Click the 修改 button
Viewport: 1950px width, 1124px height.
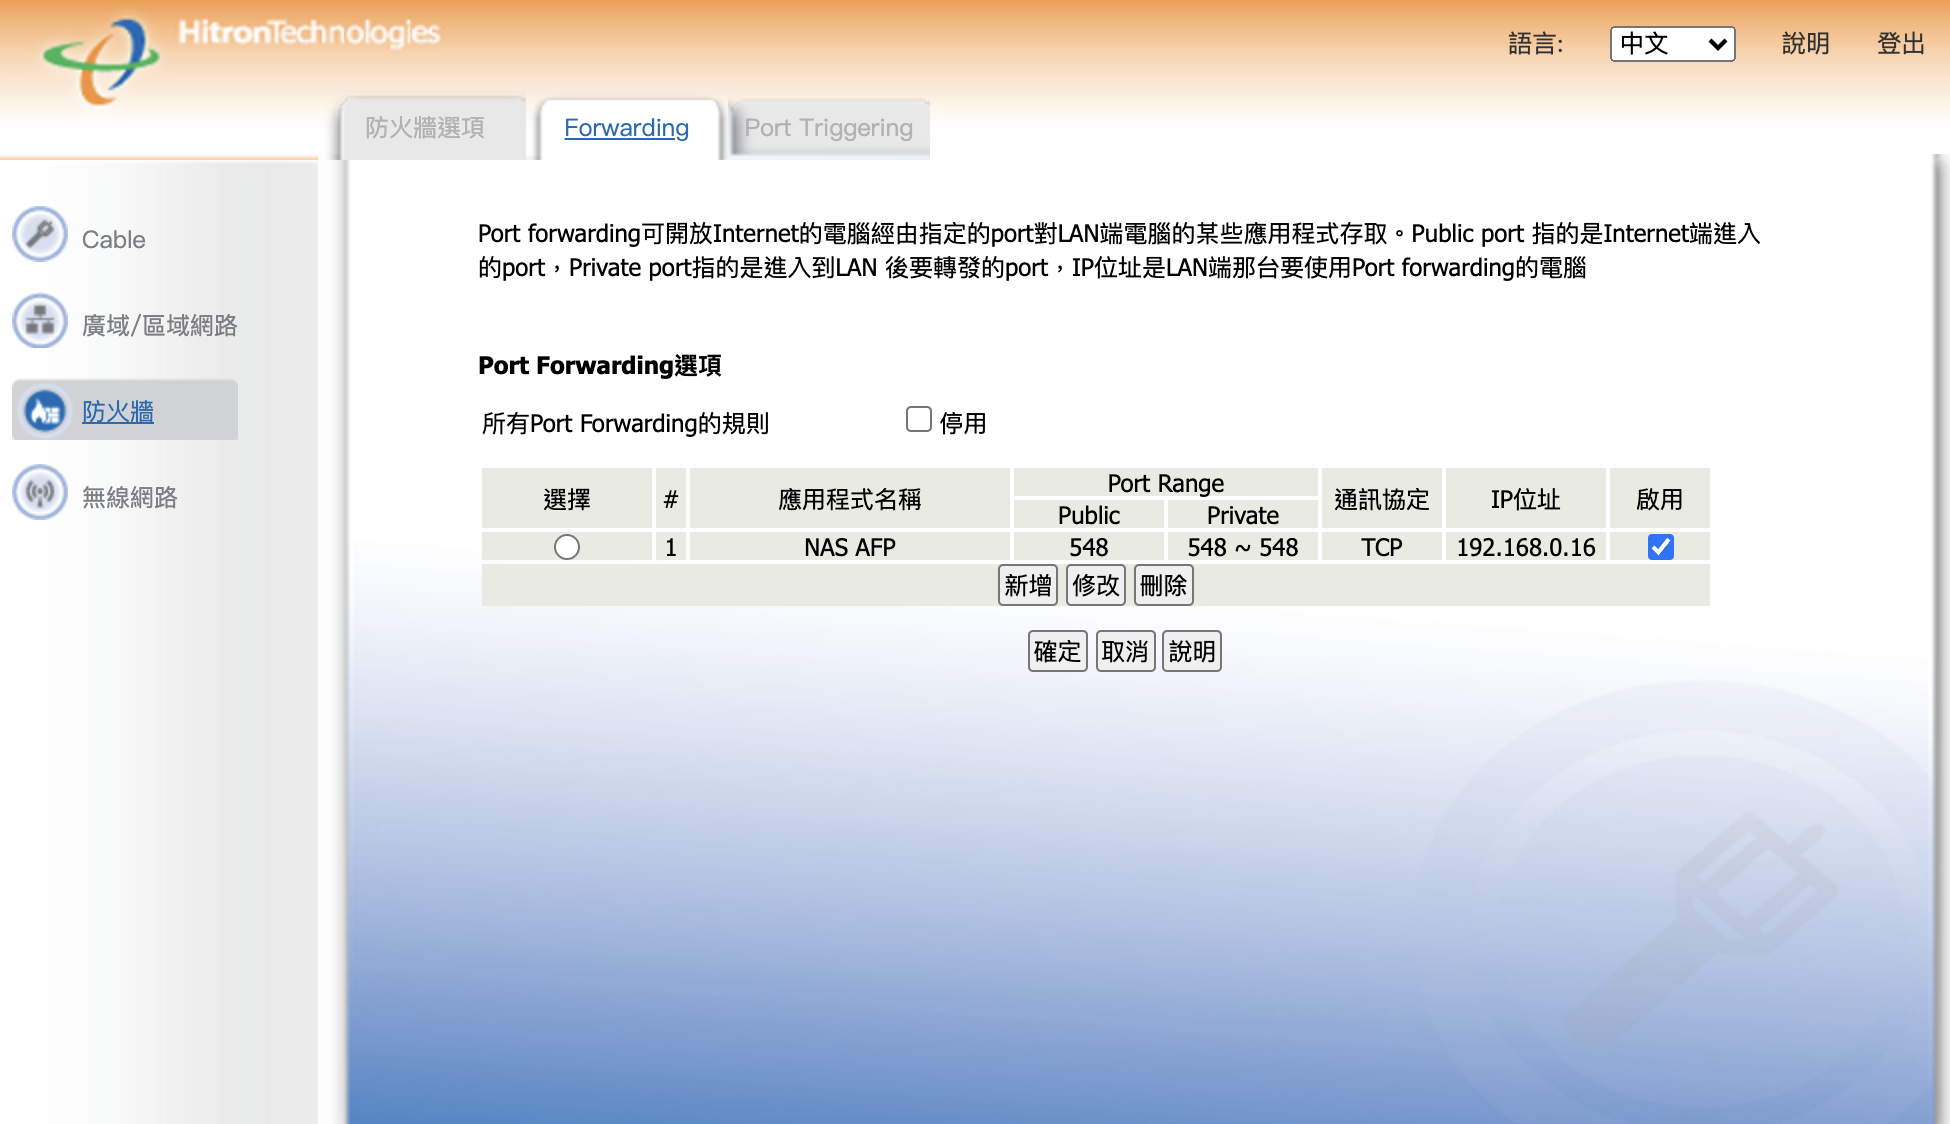click(1096, 585)
